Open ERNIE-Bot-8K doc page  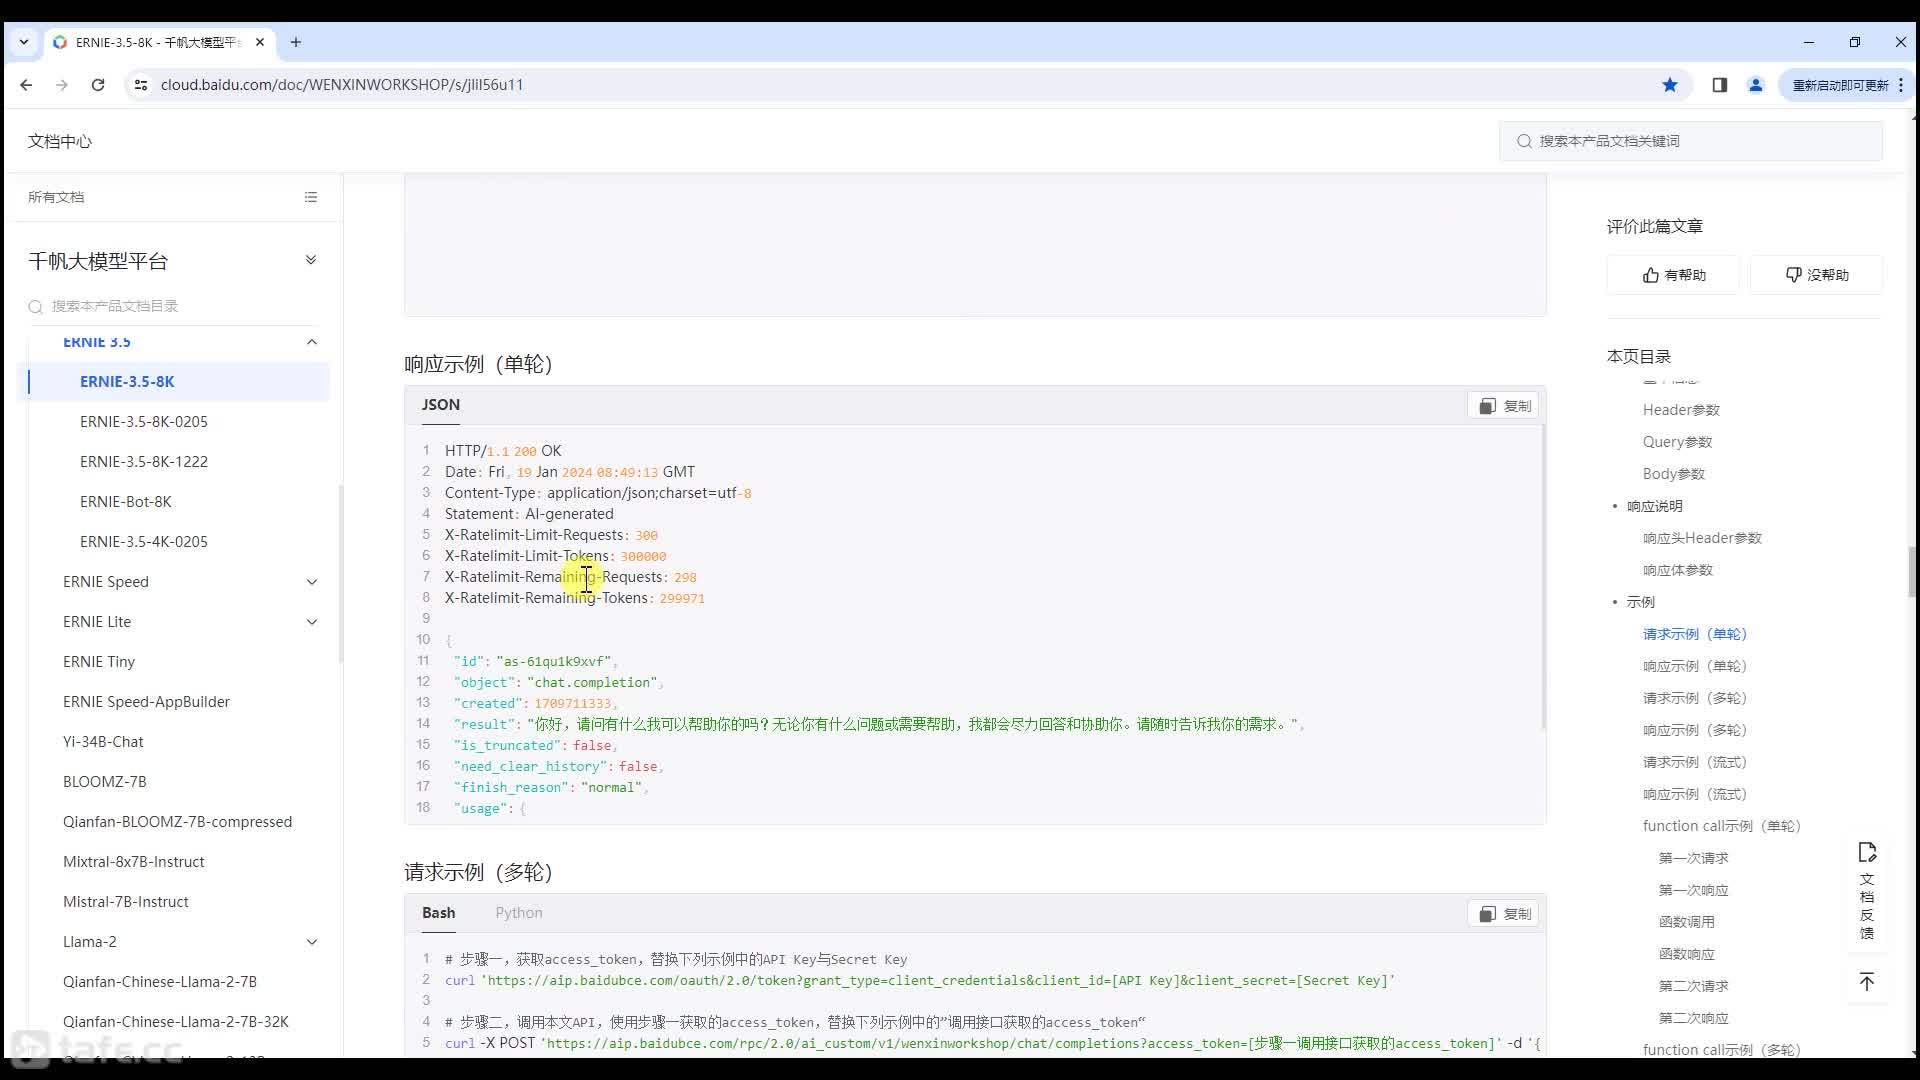pos(126,501)
